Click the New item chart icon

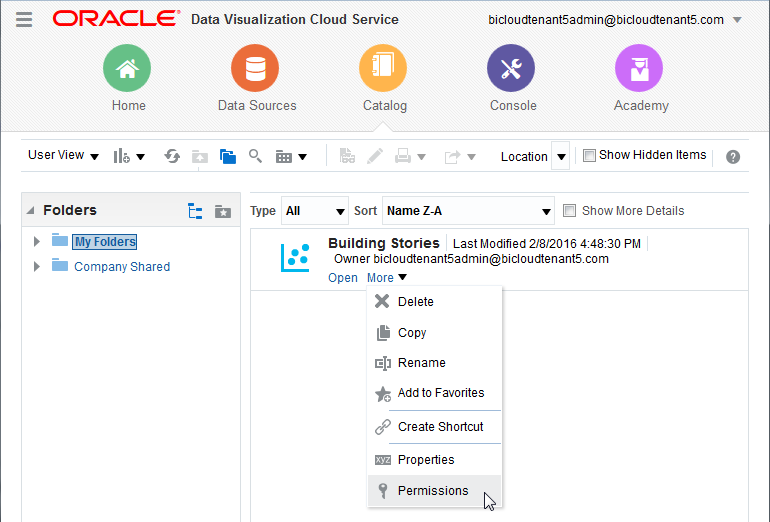(x=121, y=156)
